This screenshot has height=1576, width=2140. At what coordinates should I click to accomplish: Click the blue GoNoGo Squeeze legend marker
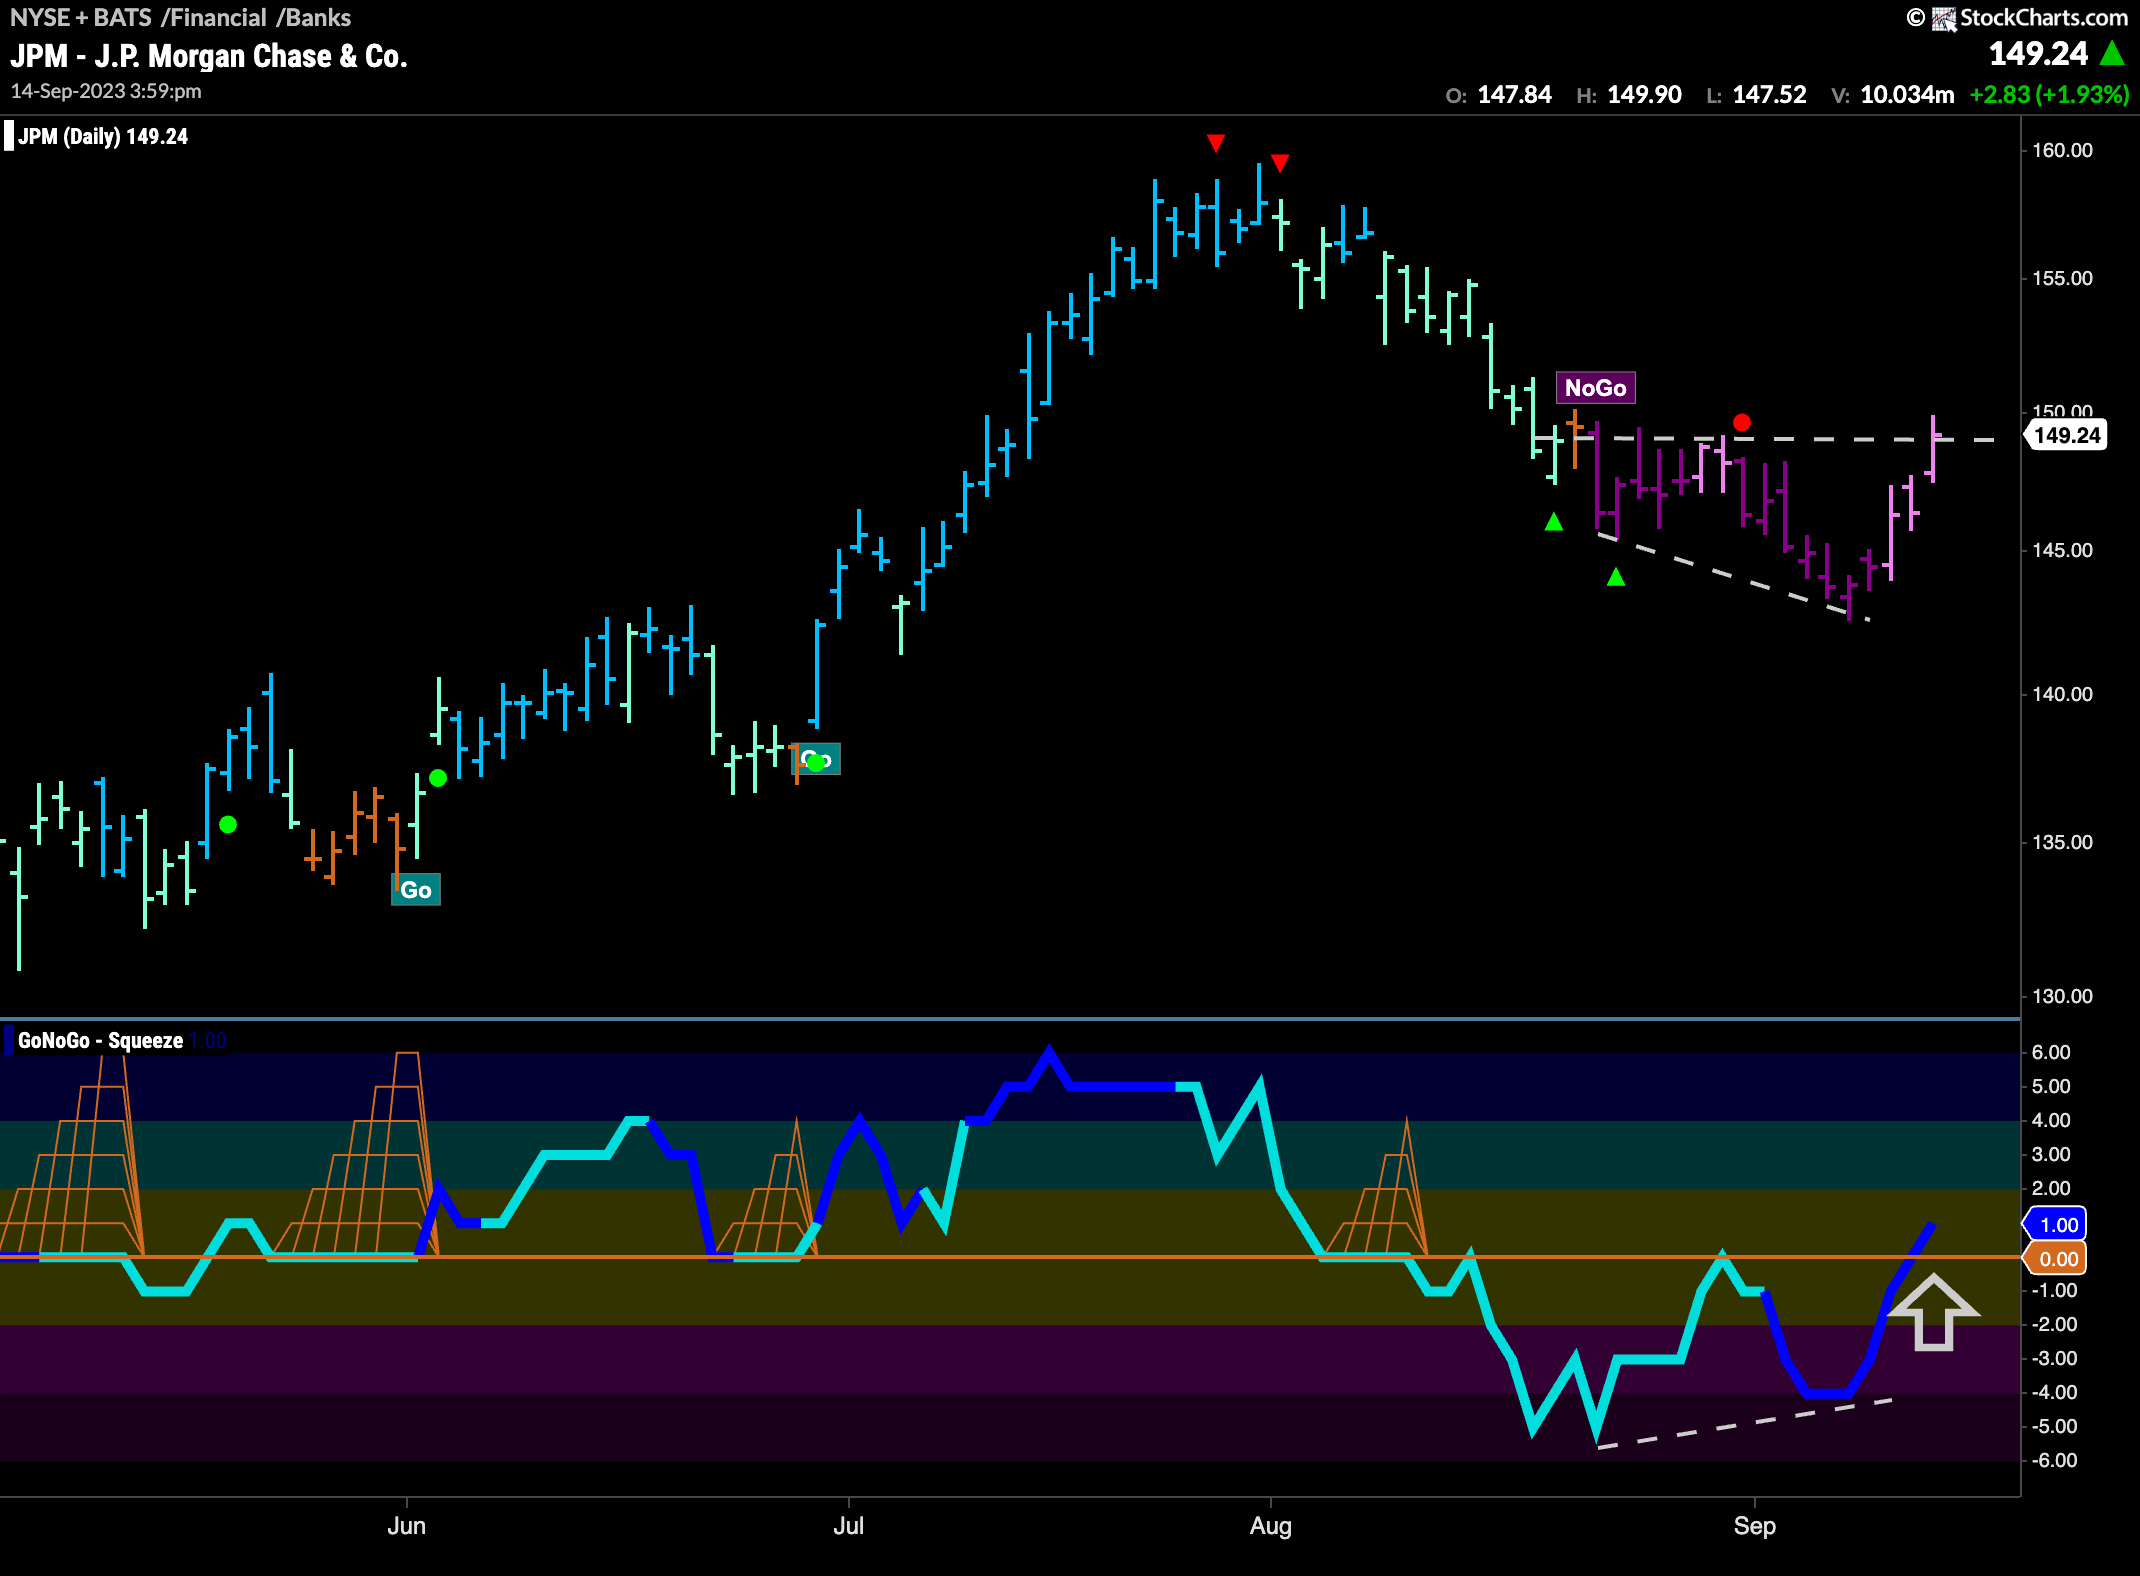(x=9, y=1040)
